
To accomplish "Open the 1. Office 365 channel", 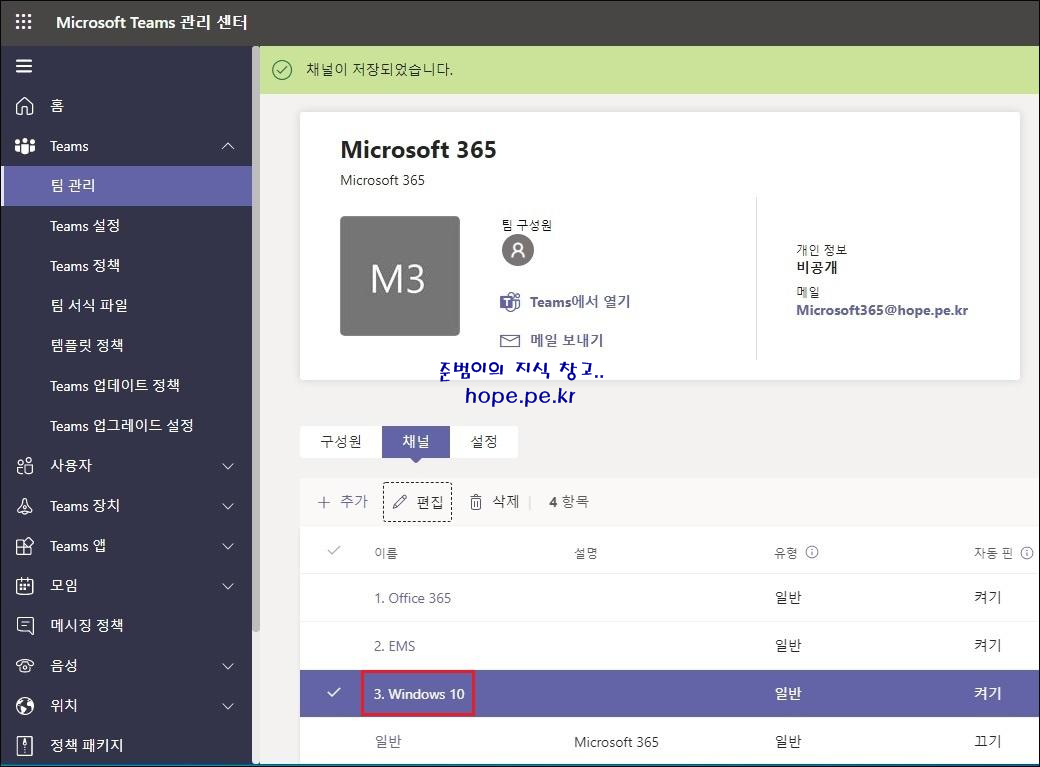I will coord(413,598).
